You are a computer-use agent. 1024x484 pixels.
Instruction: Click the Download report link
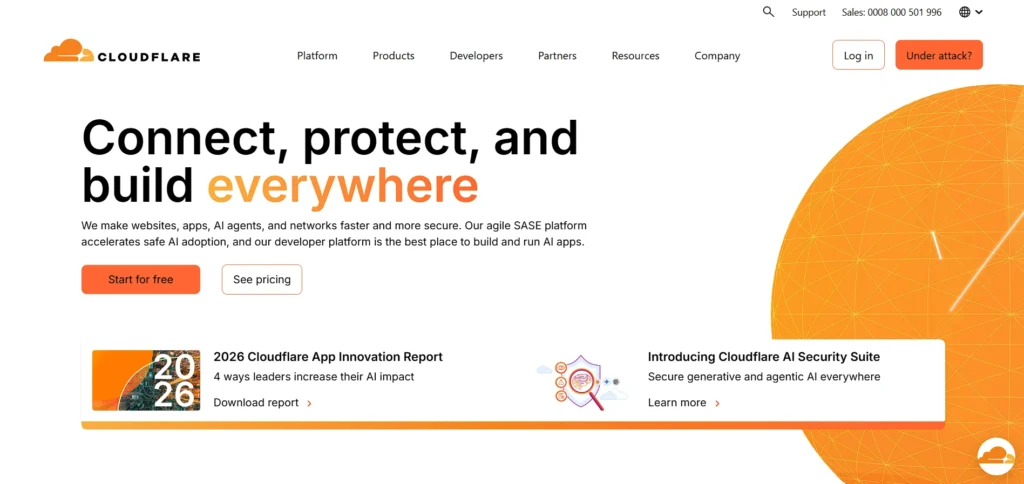(x=256, y=403)
